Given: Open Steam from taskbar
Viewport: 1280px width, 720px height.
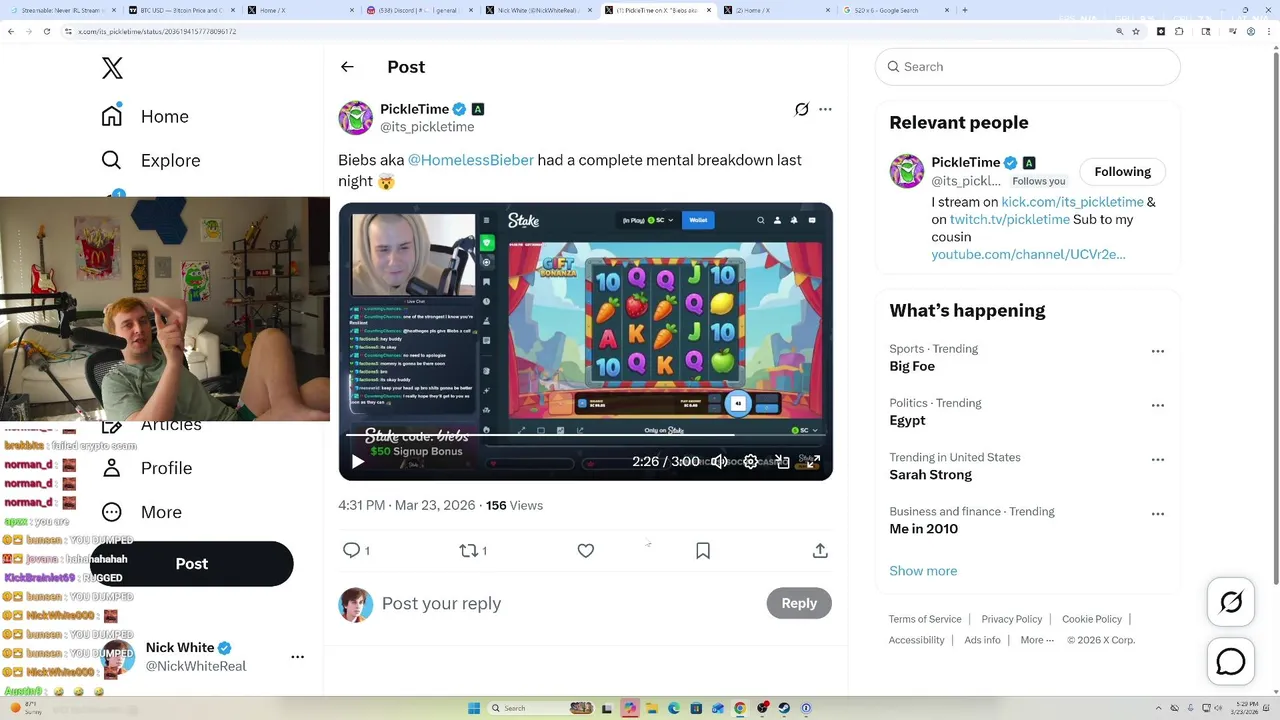Looking at the screenshot, I should click(784, 708).
